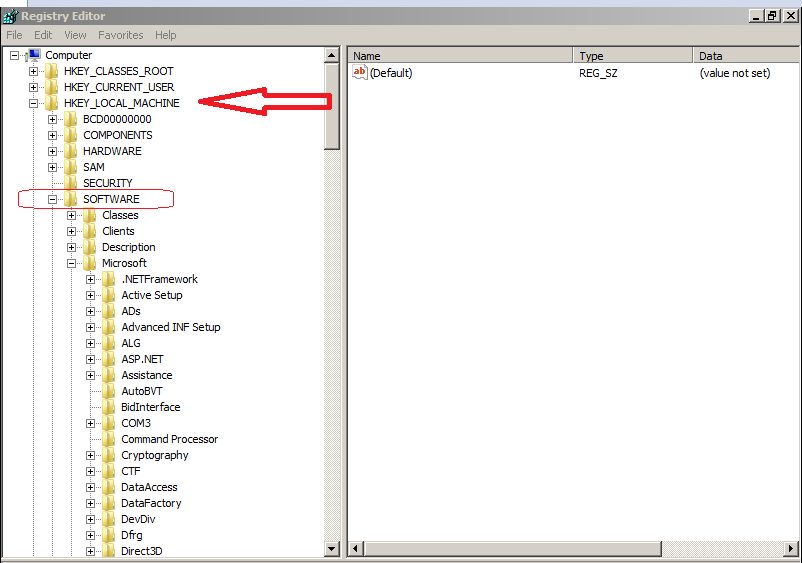Open the Help menu

(x=166, y=35)
